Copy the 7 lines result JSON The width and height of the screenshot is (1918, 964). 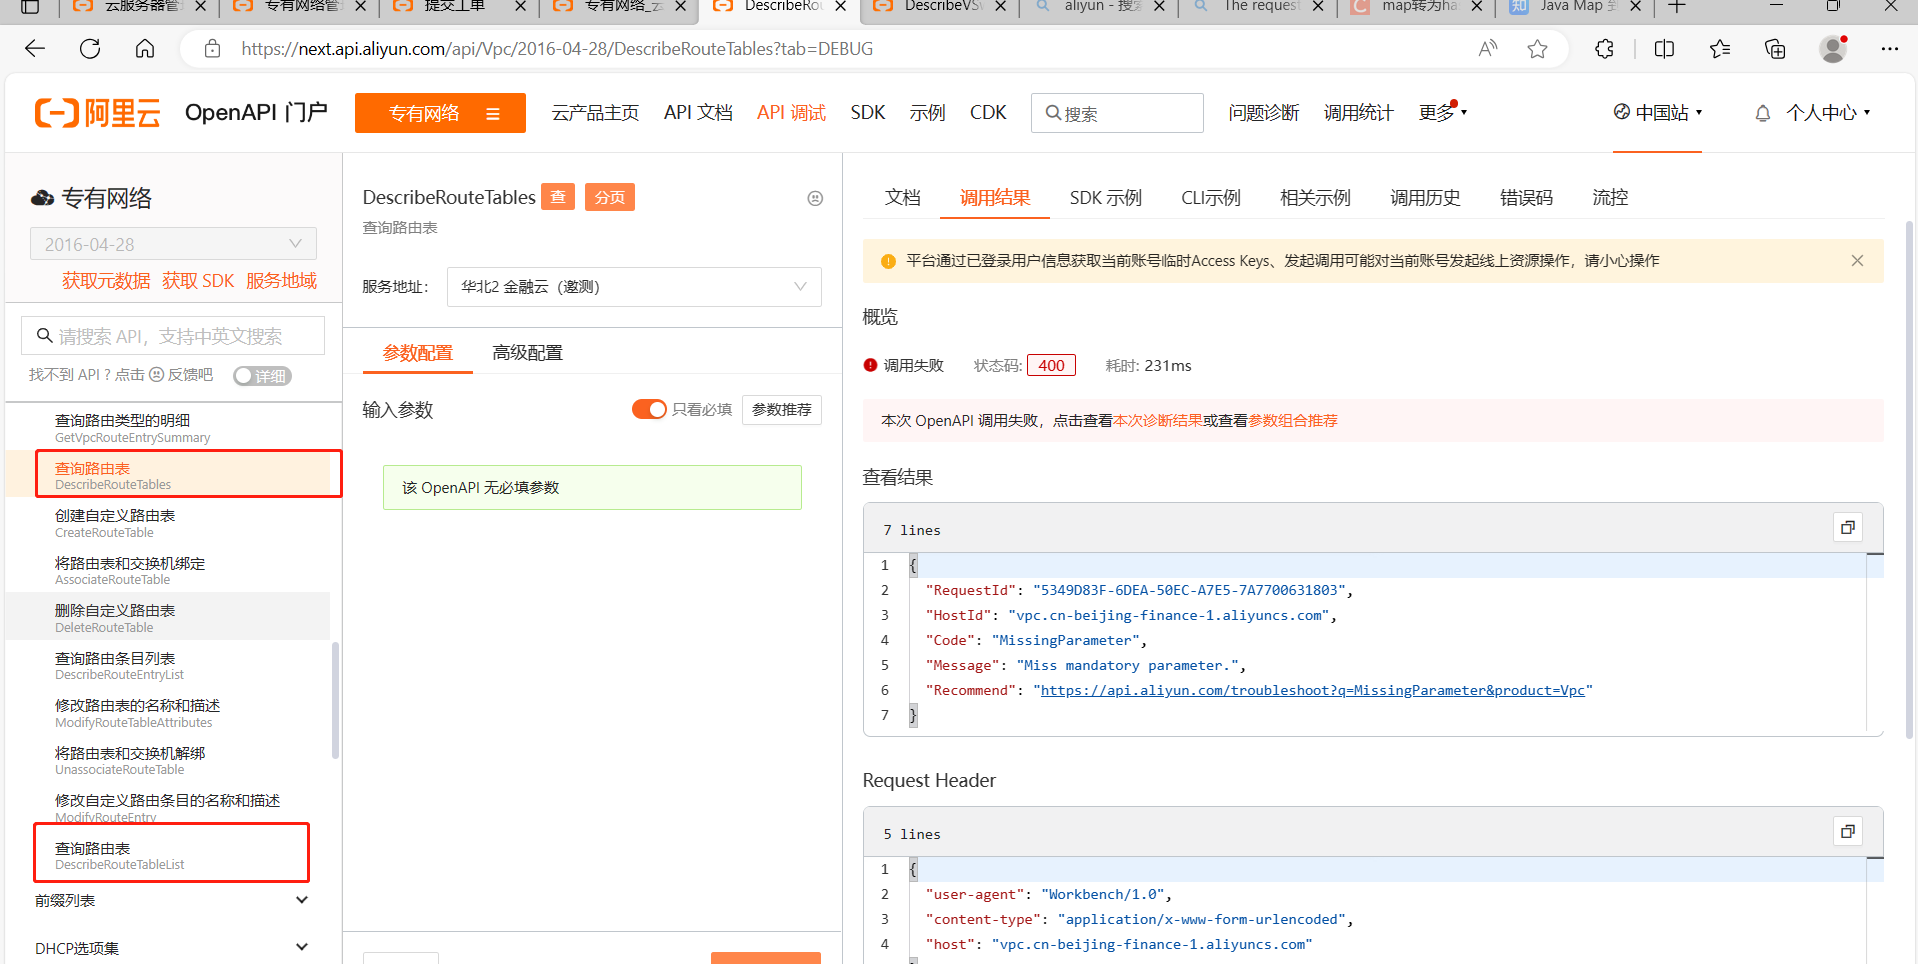[1848, 527]
